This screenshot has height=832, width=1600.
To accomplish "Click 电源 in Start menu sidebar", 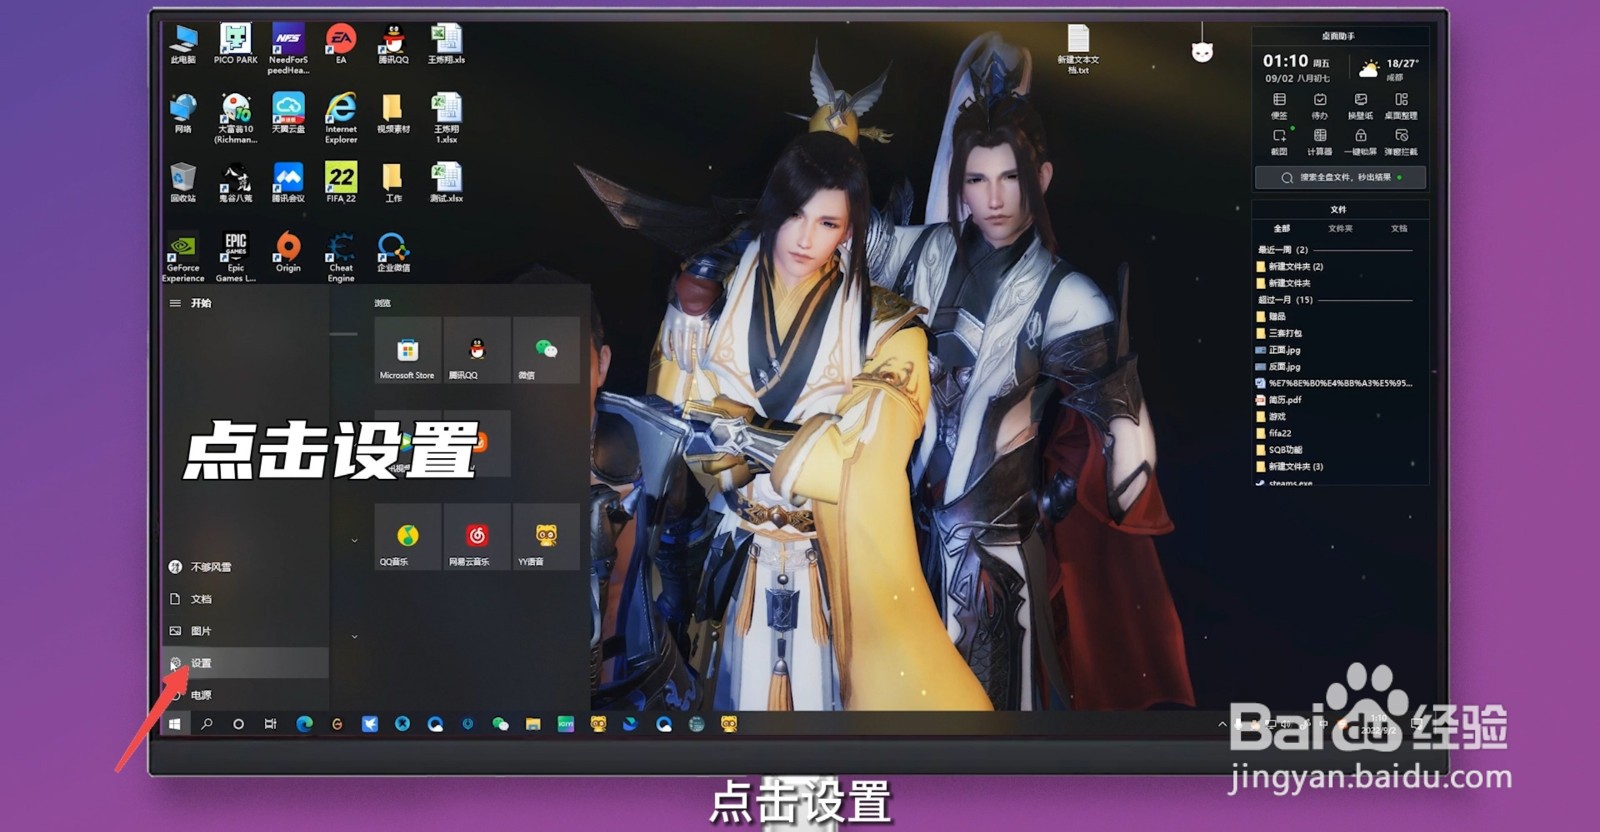I will click(245, 694).
